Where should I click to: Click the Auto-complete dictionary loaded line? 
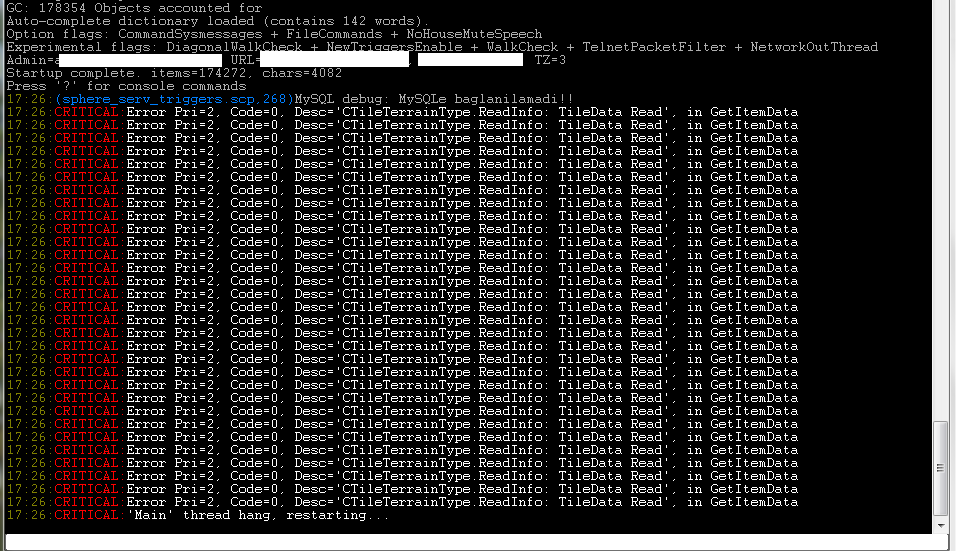(217, 21)
